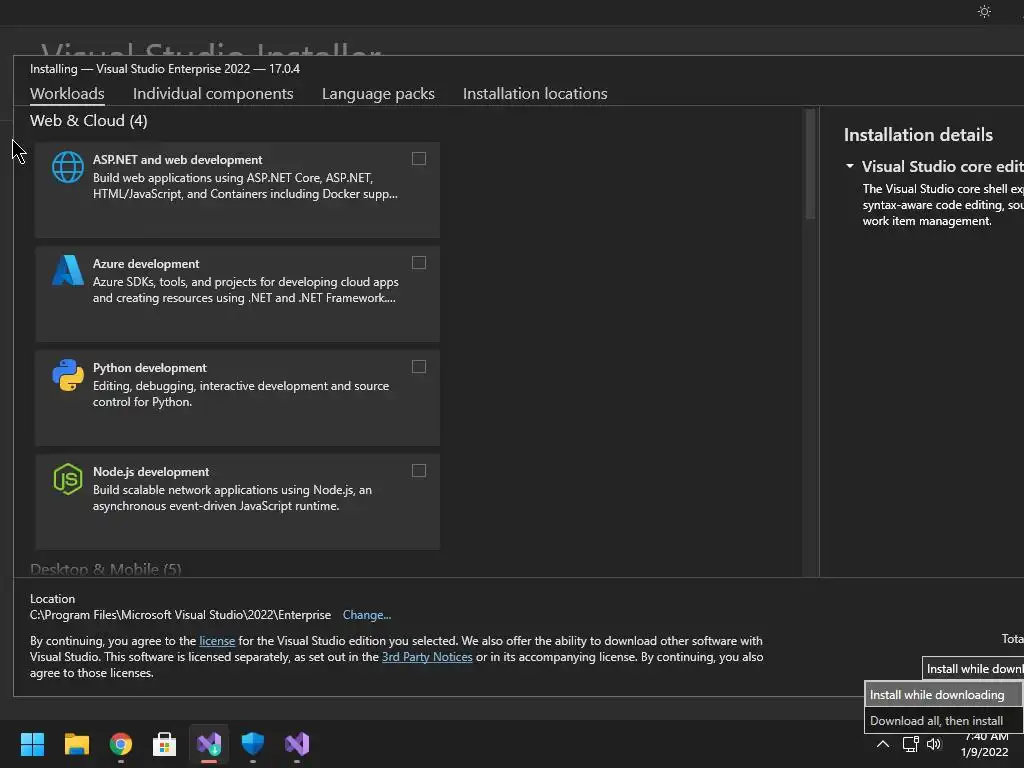Image resolution: width=1024 pixels, height=768 pixels.
Task: Open the clock showing 1/9/2022
Action: pyautogui.click(x=985, y=744)
